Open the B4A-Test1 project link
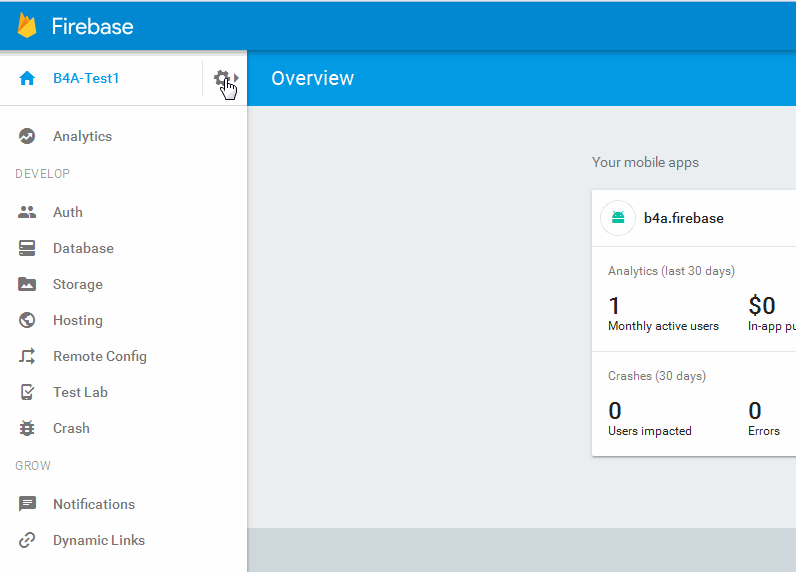Image resolution: width=796 pixels, height=572 pixels. 86,78
